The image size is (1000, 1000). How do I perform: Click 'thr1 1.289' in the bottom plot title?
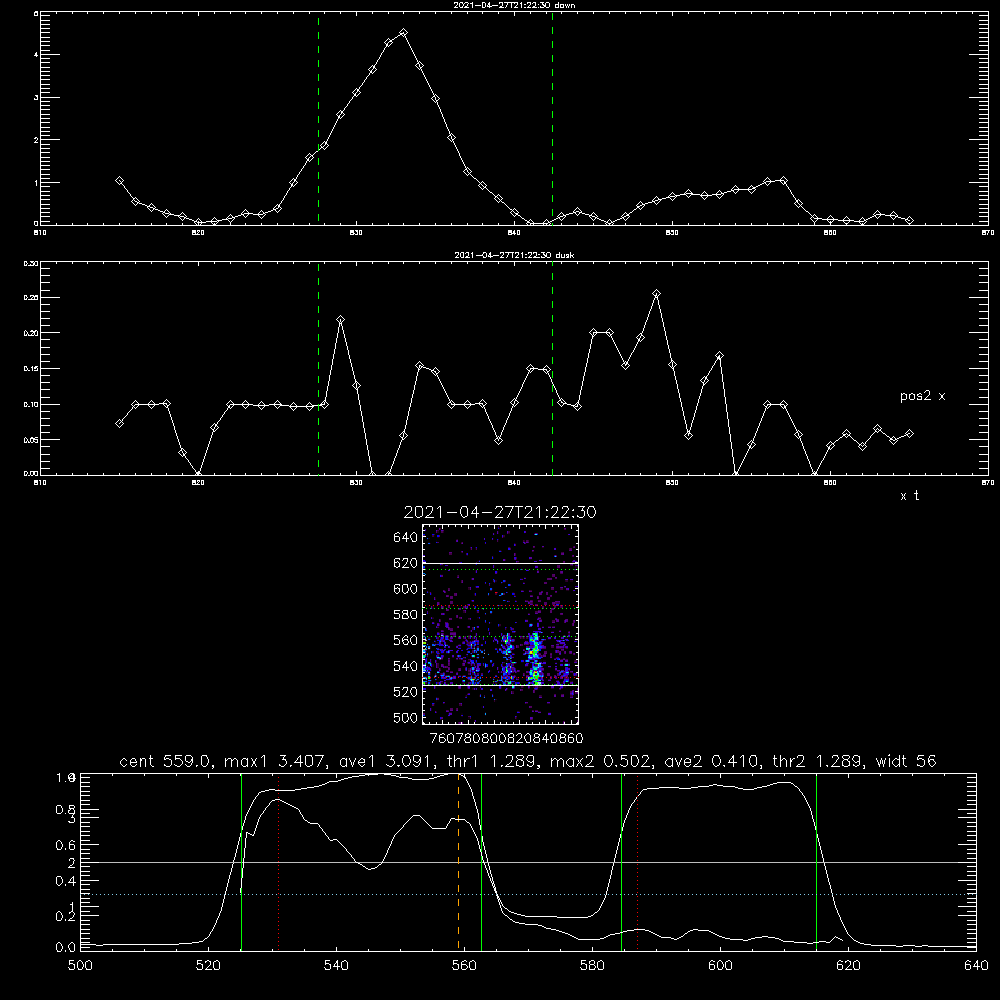[x=492, y=761]
